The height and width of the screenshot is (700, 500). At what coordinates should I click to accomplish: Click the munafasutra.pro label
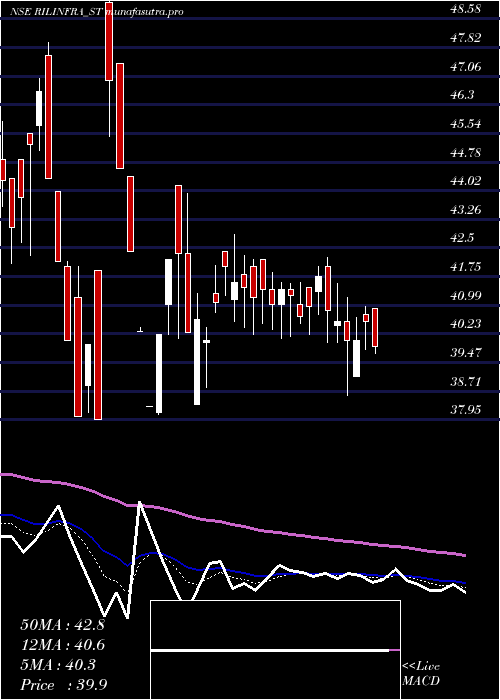coord(143,12)
